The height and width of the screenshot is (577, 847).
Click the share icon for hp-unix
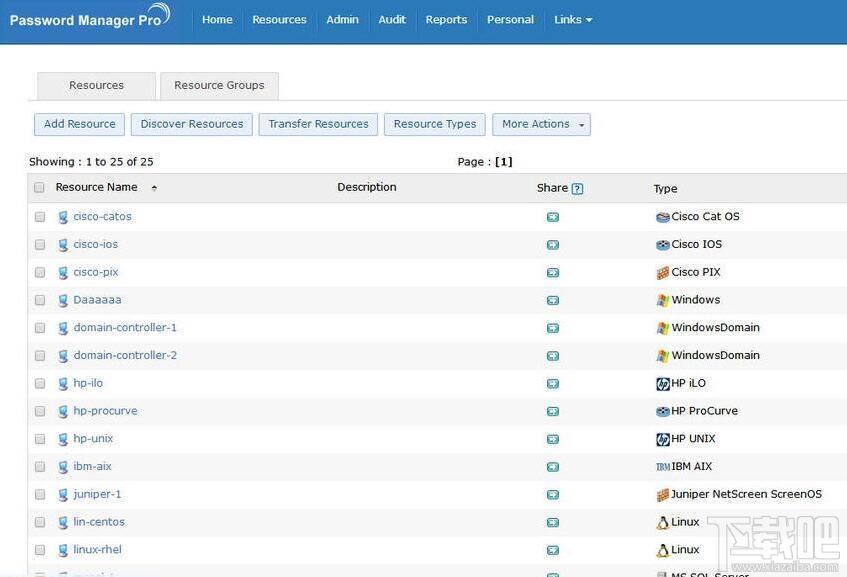click(553, 439)
